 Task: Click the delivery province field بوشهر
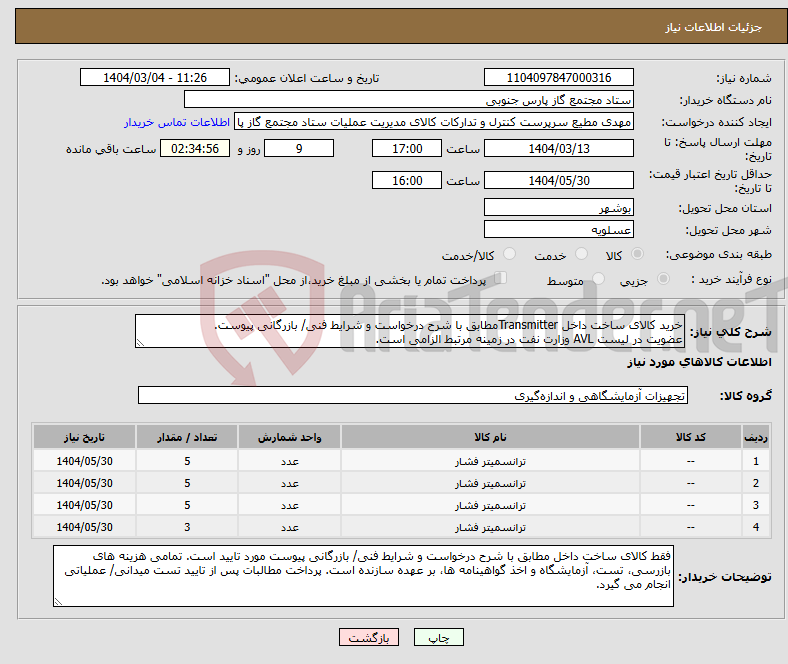pos(558,207)
